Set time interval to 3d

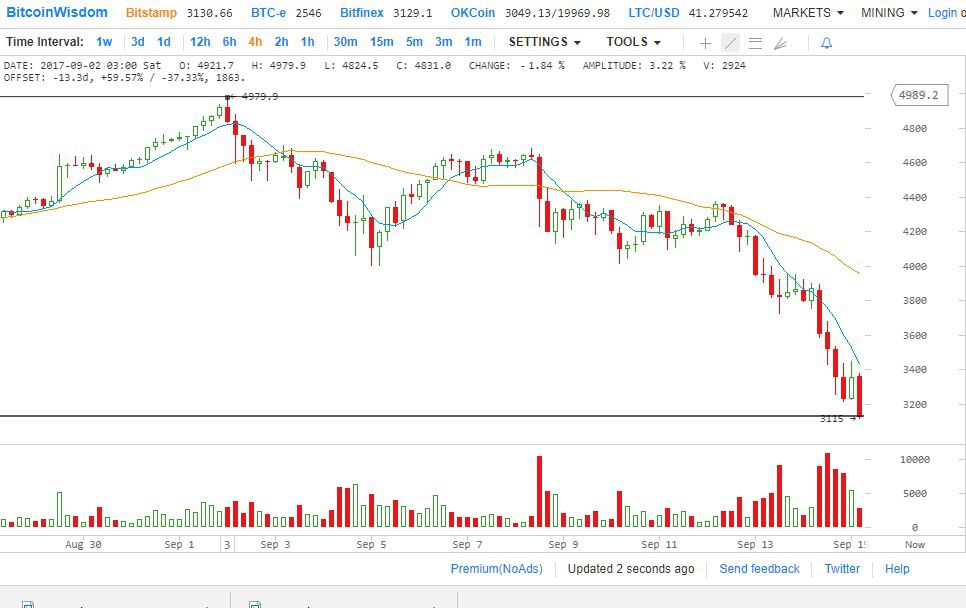[137, 42]
